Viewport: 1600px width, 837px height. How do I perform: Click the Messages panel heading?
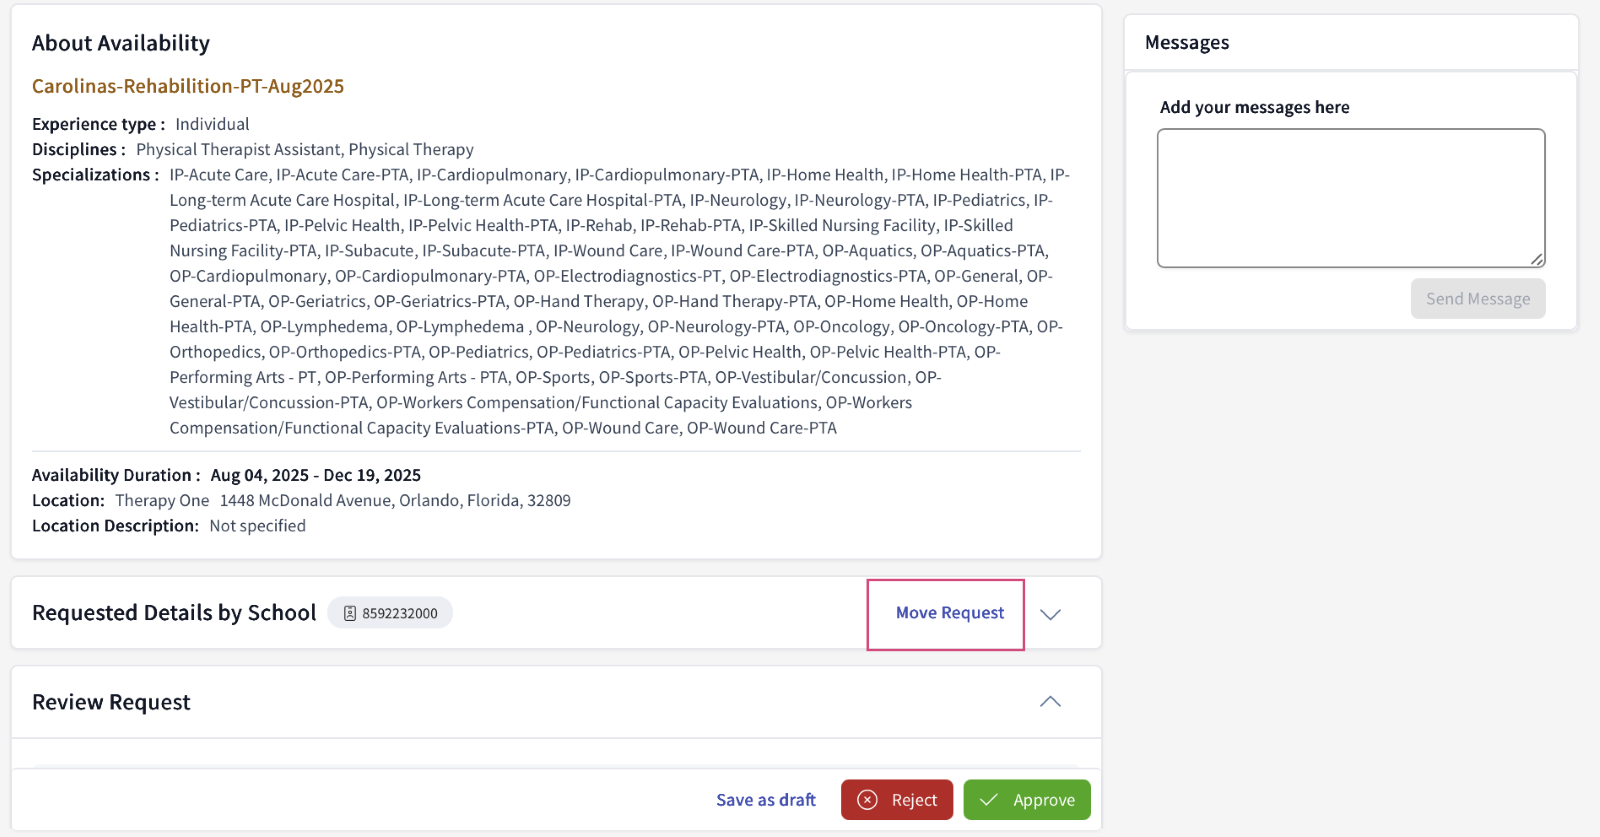1187,43
